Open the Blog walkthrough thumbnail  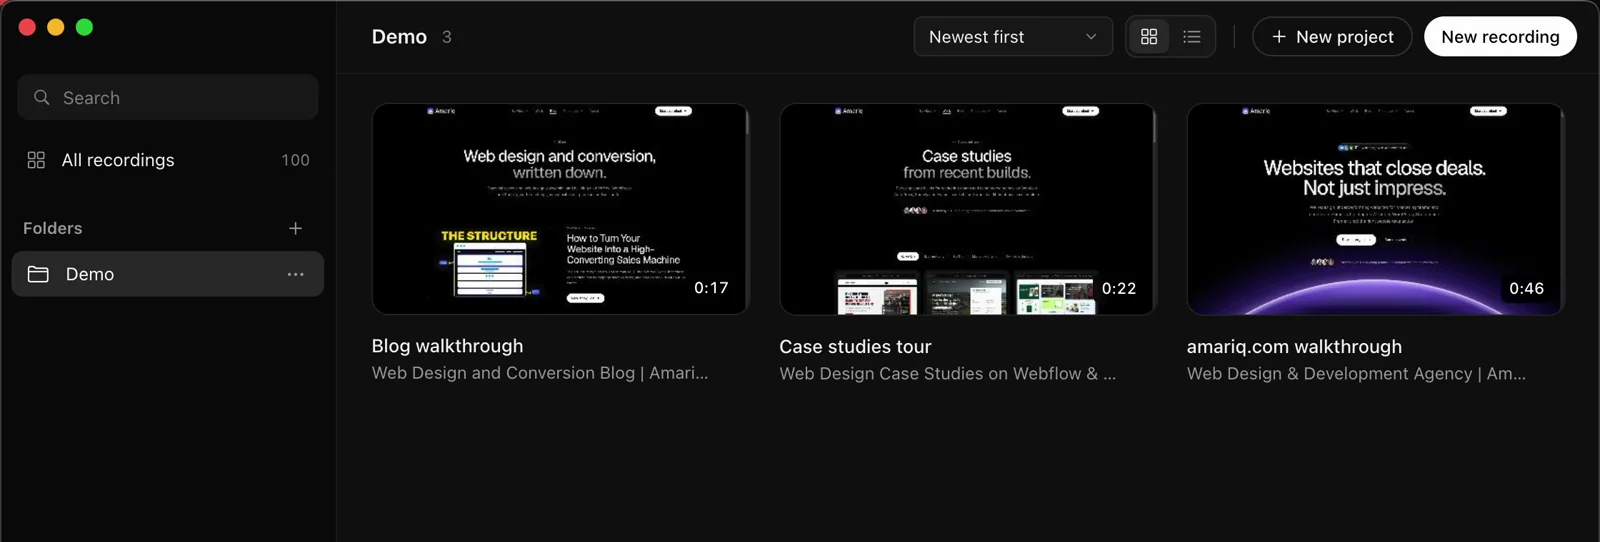click(x=560, y=209)
